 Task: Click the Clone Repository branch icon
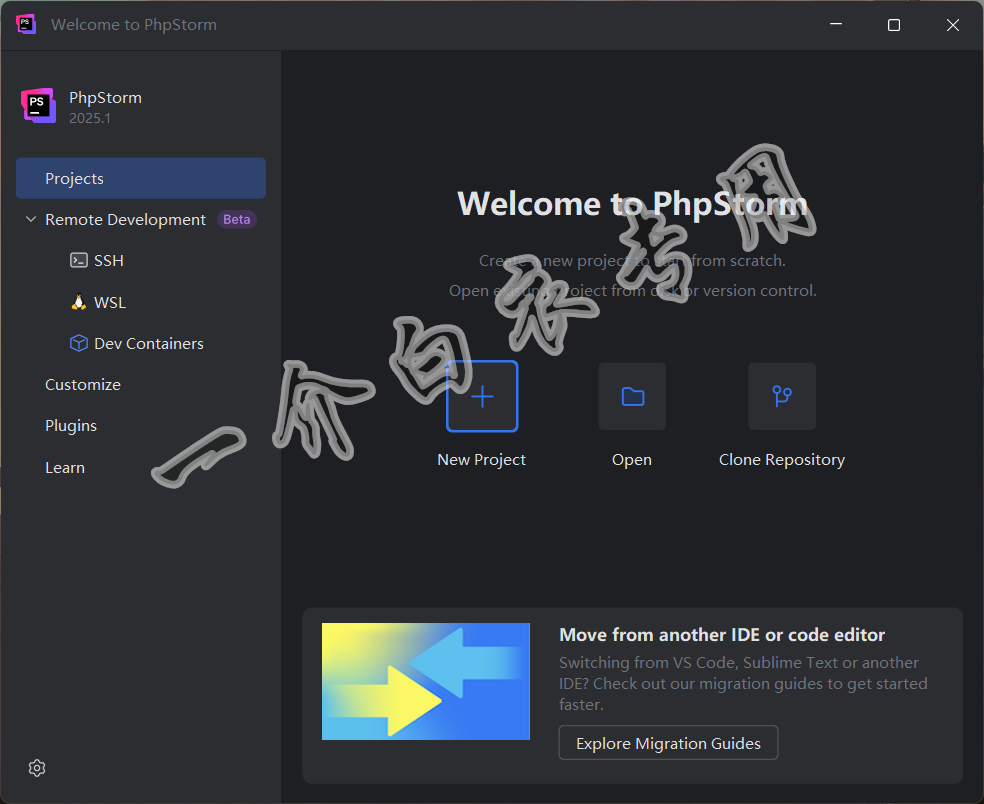[x=782, y=397]
